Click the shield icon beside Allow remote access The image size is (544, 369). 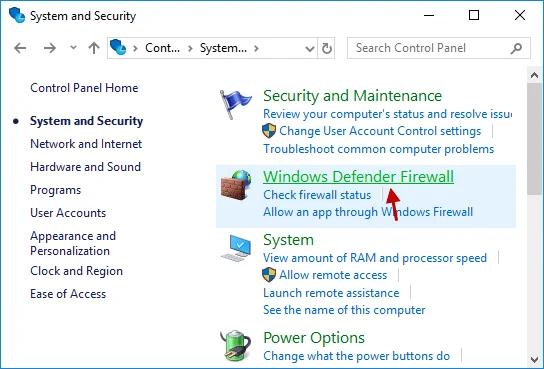(x=269, y=275)
